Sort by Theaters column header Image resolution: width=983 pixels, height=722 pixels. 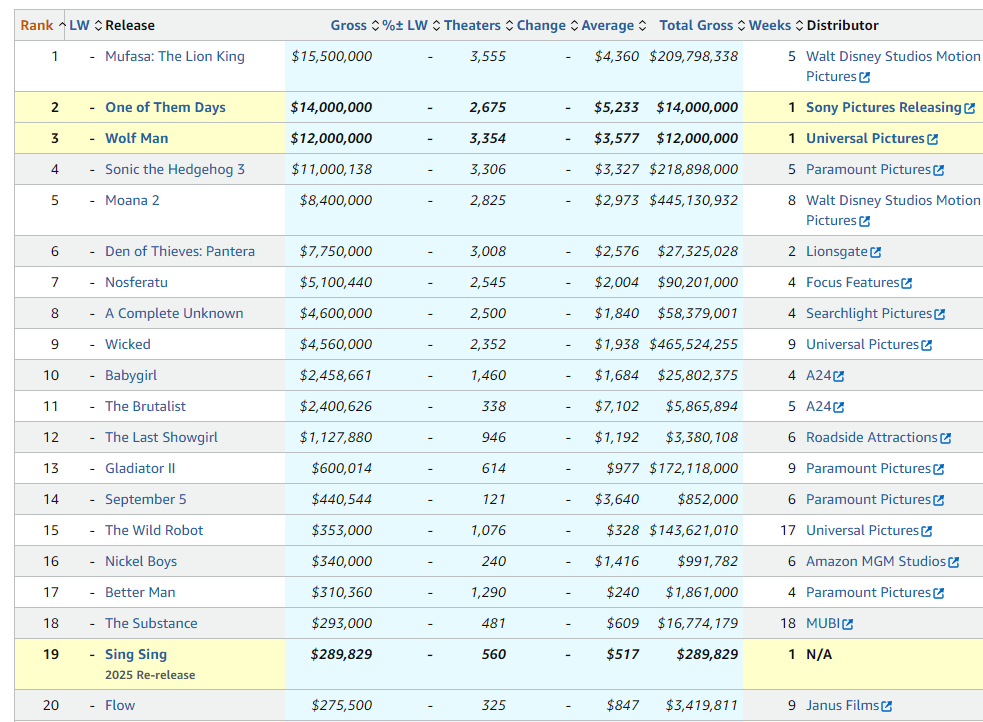point(472,25)
